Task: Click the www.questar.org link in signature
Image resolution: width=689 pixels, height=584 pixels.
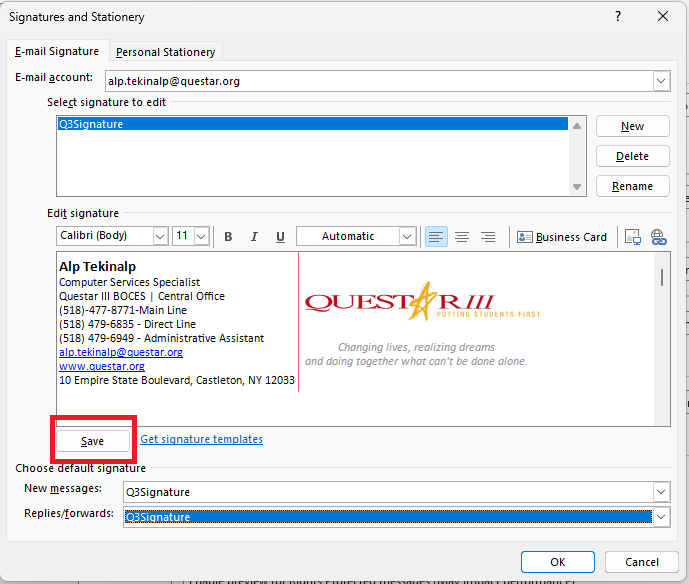Action: pos(102,366)
